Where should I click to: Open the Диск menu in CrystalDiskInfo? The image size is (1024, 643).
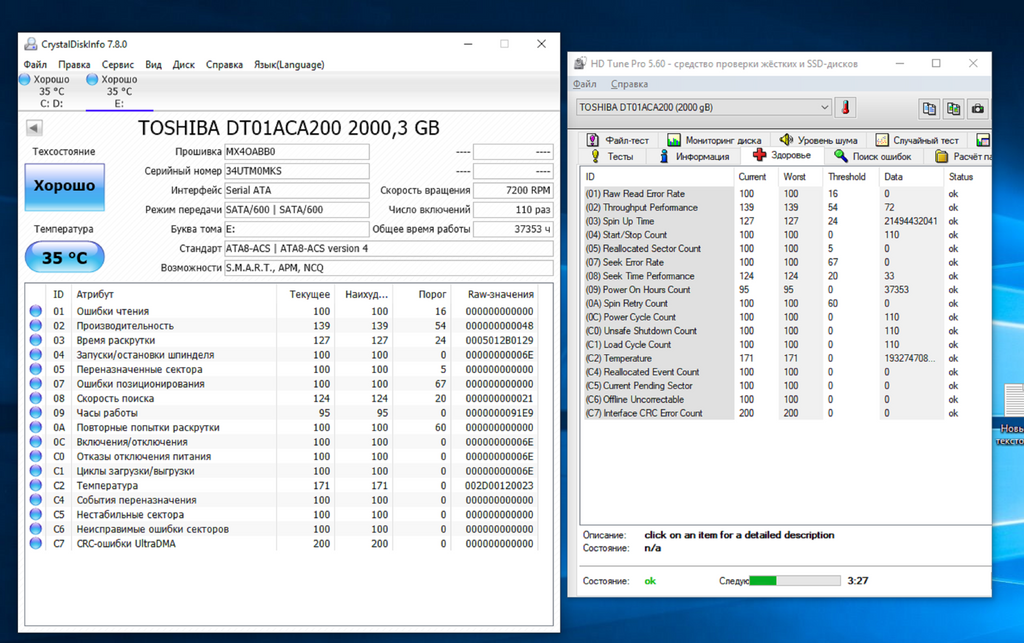pyautogui.click(x=184, y=65)
